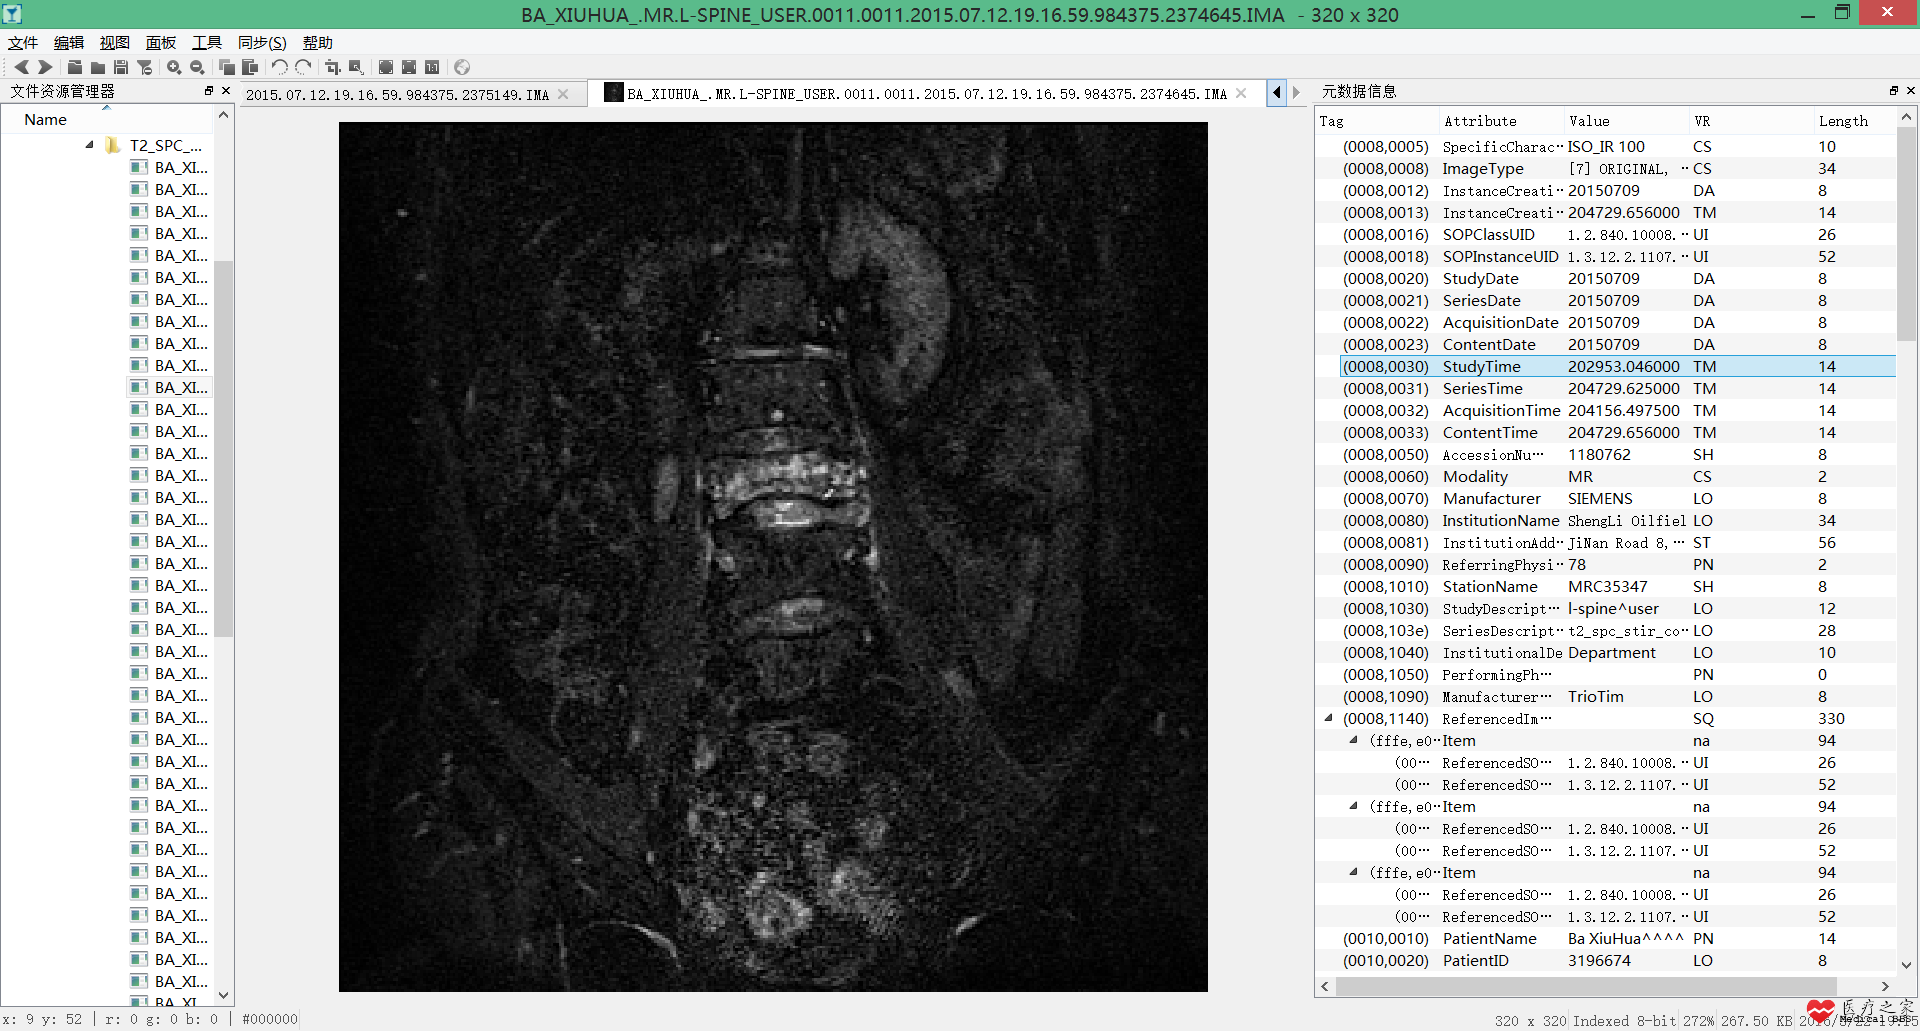This screenshot has width=1920, height=1031.
Task: Collapse the first (fffe,e0 Item with length 94
Action: 1354,740
